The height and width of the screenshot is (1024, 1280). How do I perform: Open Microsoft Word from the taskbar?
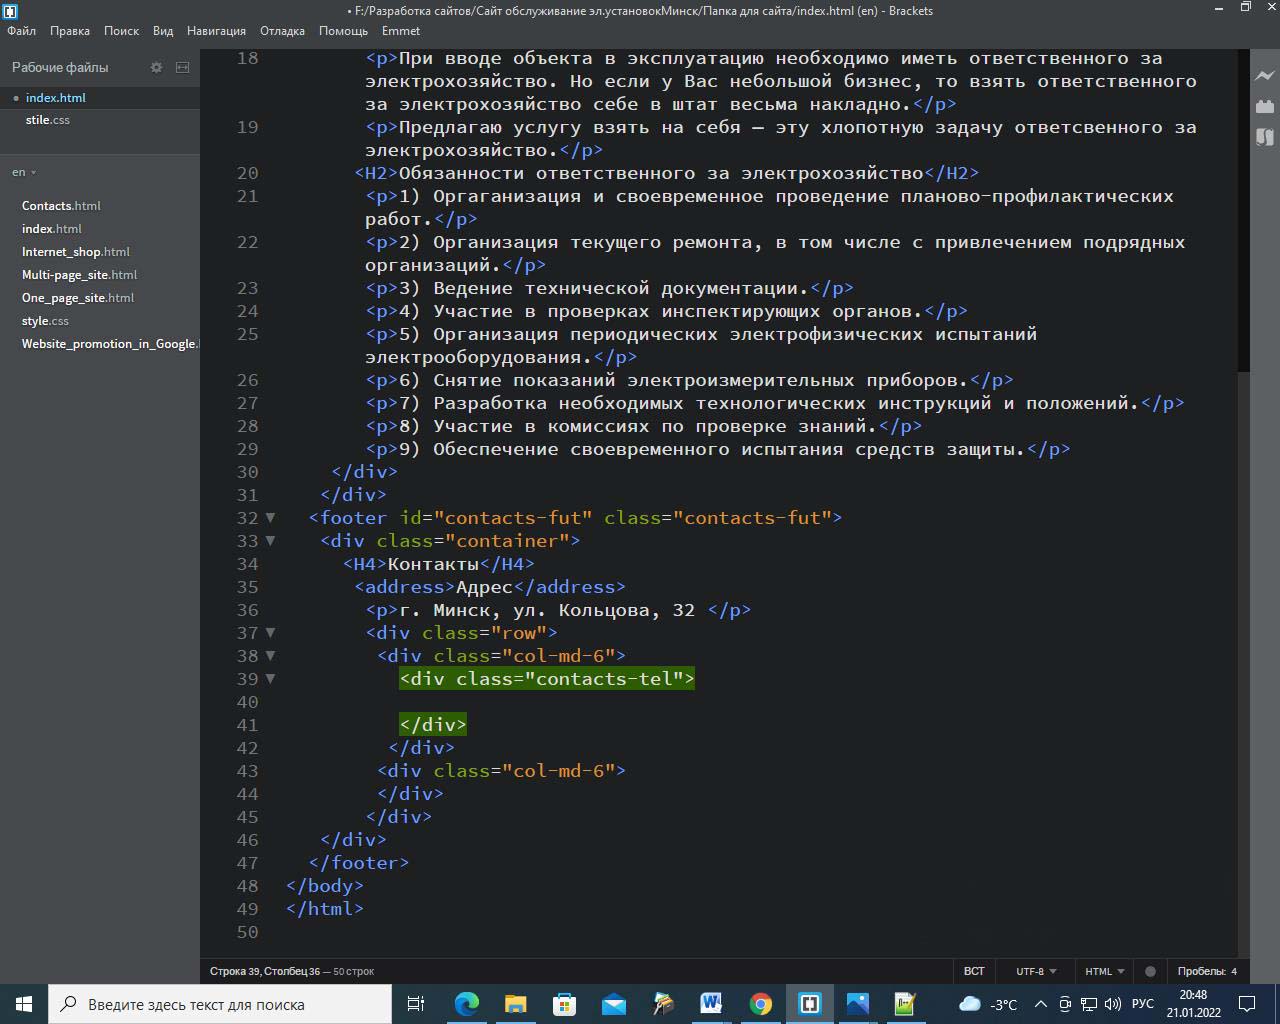click(712, 1004)
